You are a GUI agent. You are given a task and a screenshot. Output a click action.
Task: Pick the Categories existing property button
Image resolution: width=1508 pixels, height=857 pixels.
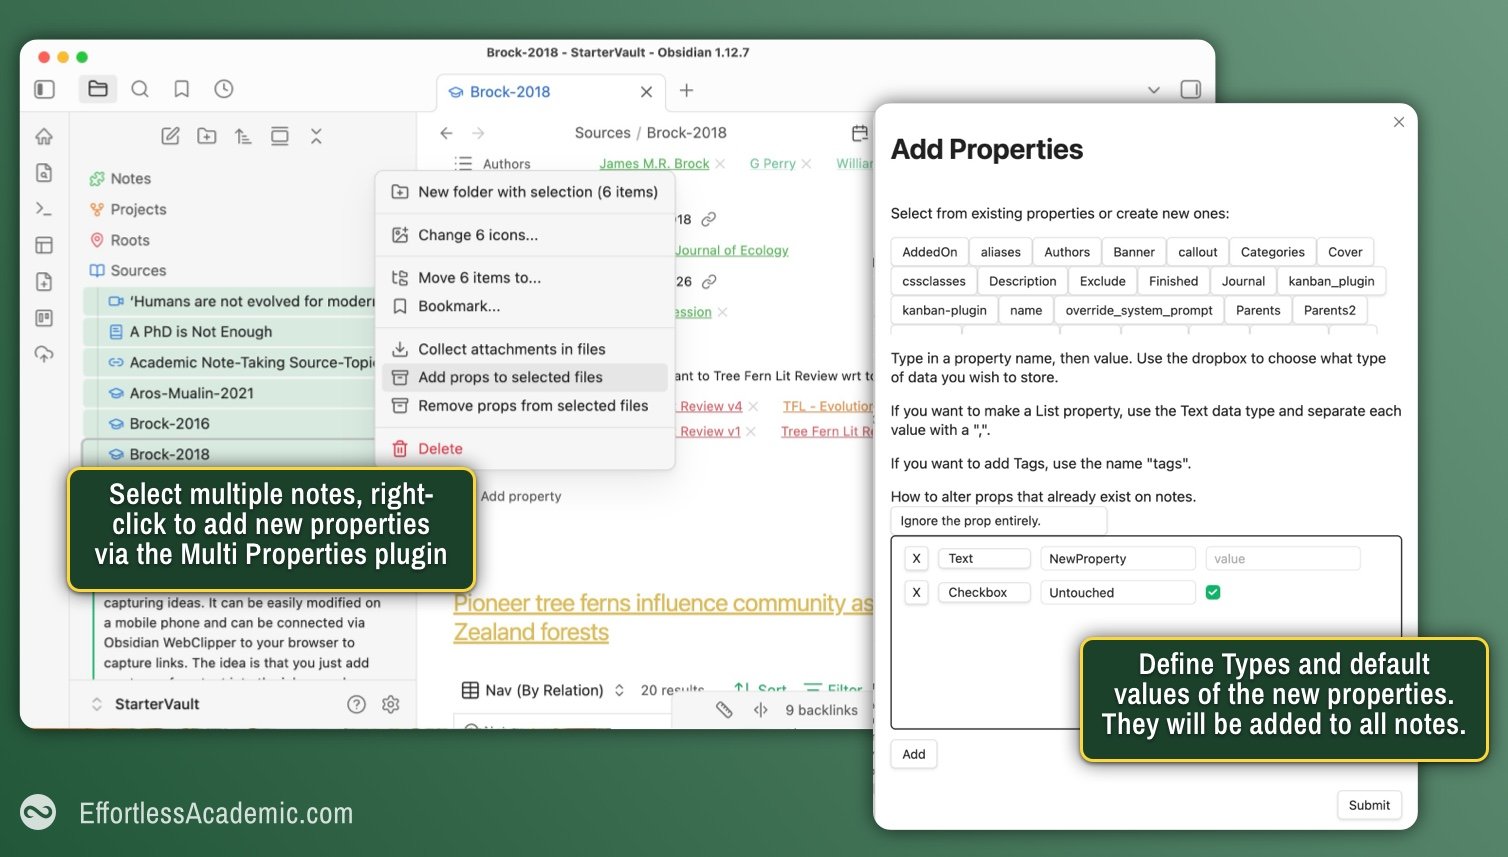[1272, 252]
